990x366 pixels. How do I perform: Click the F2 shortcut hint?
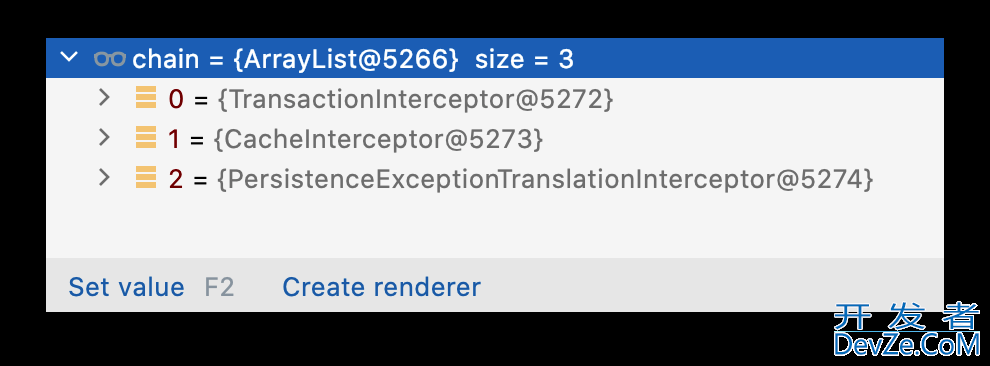220,287
